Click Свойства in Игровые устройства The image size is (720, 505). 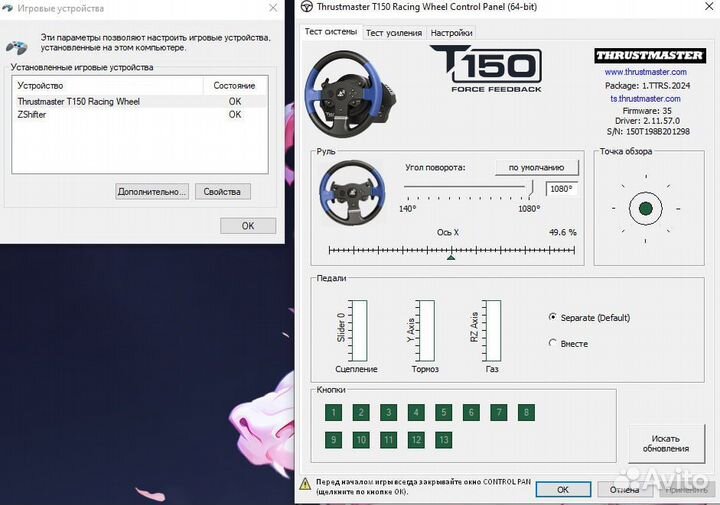coord(222,191)
